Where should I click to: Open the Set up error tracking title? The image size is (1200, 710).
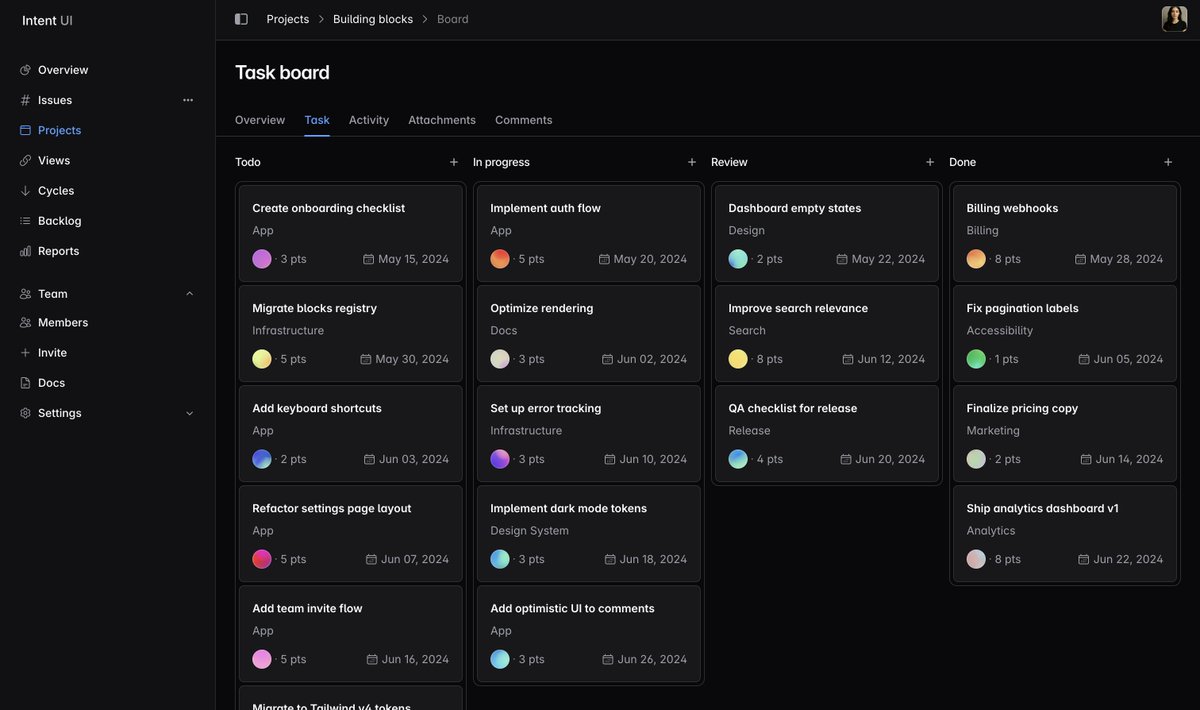(x=546, y=408)
